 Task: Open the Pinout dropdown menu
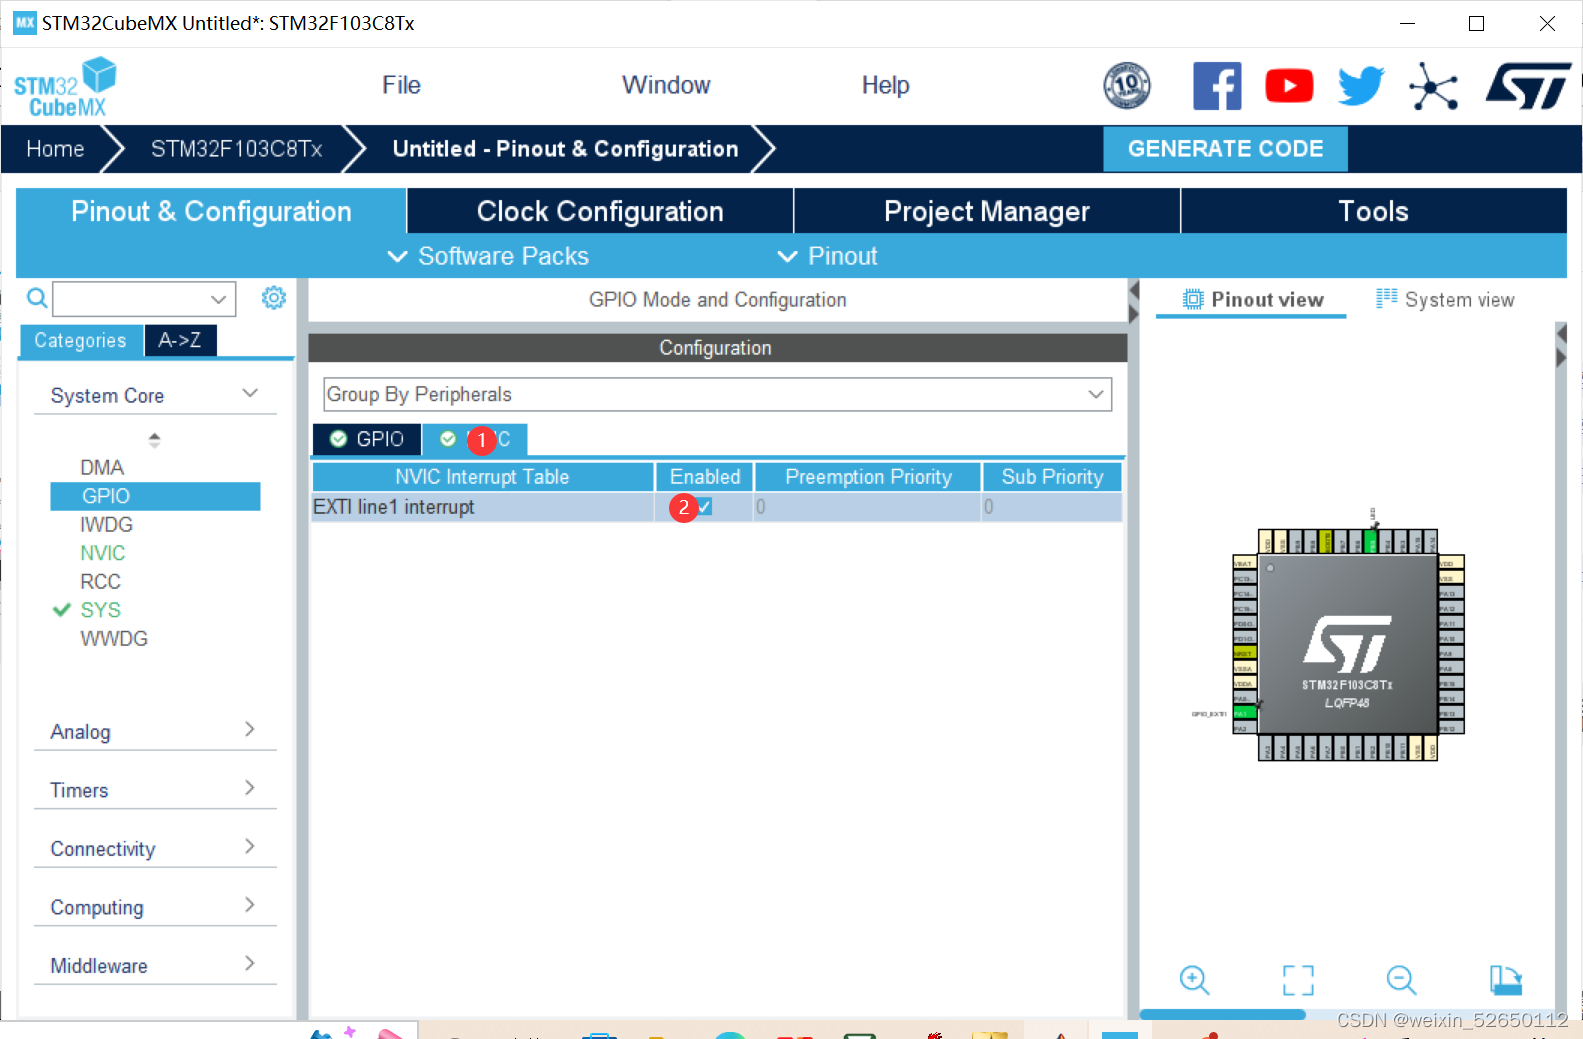[x=827, y=256]
